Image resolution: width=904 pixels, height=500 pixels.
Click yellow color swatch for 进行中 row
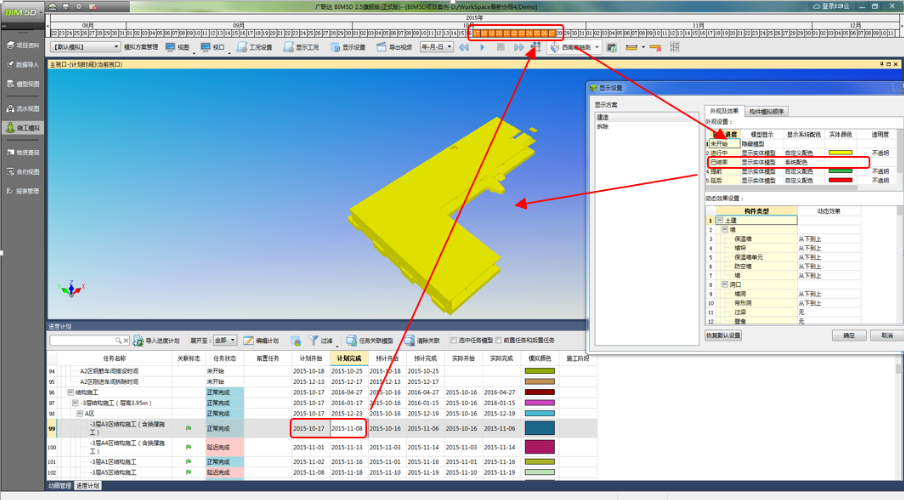click(x=840, y=153)
